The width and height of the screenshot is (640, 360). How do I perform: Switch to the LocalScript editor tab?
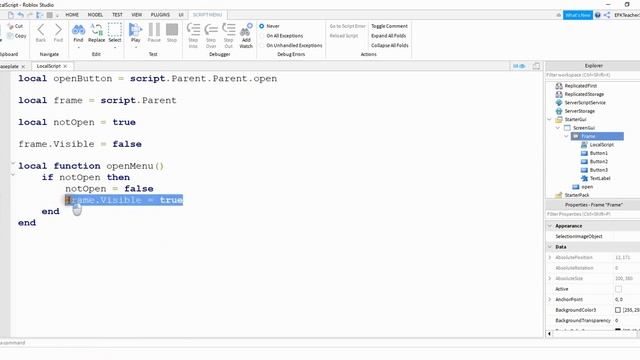click(49, 66)
